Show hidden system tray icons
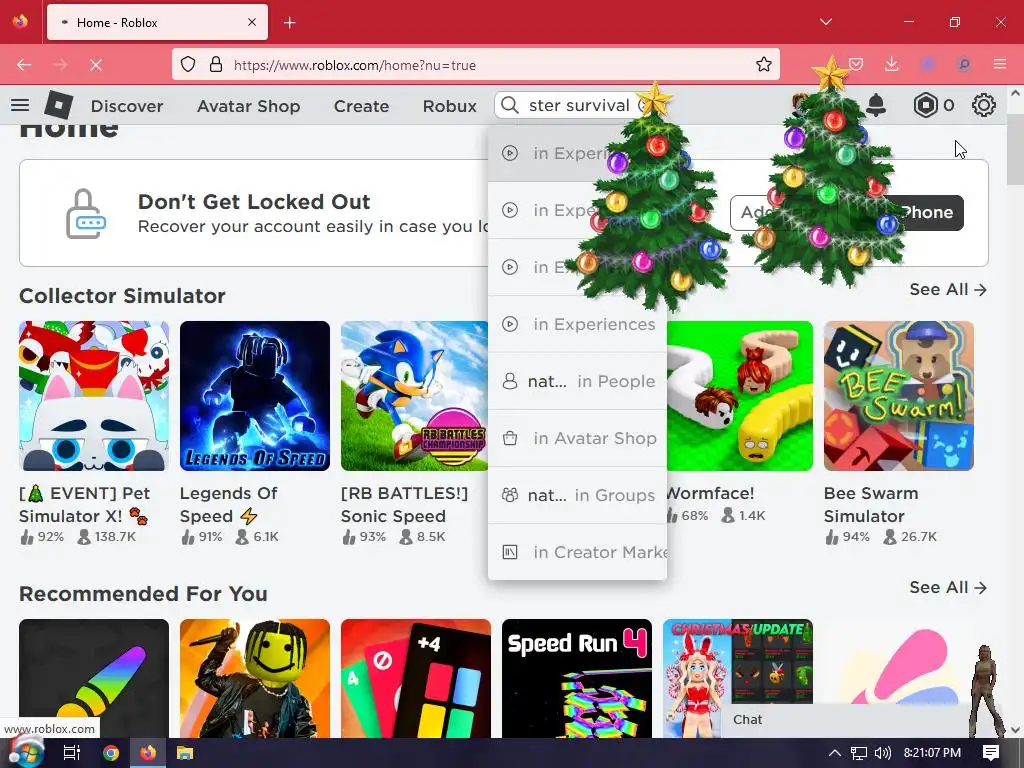Image resolution: width=1024 pixels, height=768 pixels. [x=835, y=753]
